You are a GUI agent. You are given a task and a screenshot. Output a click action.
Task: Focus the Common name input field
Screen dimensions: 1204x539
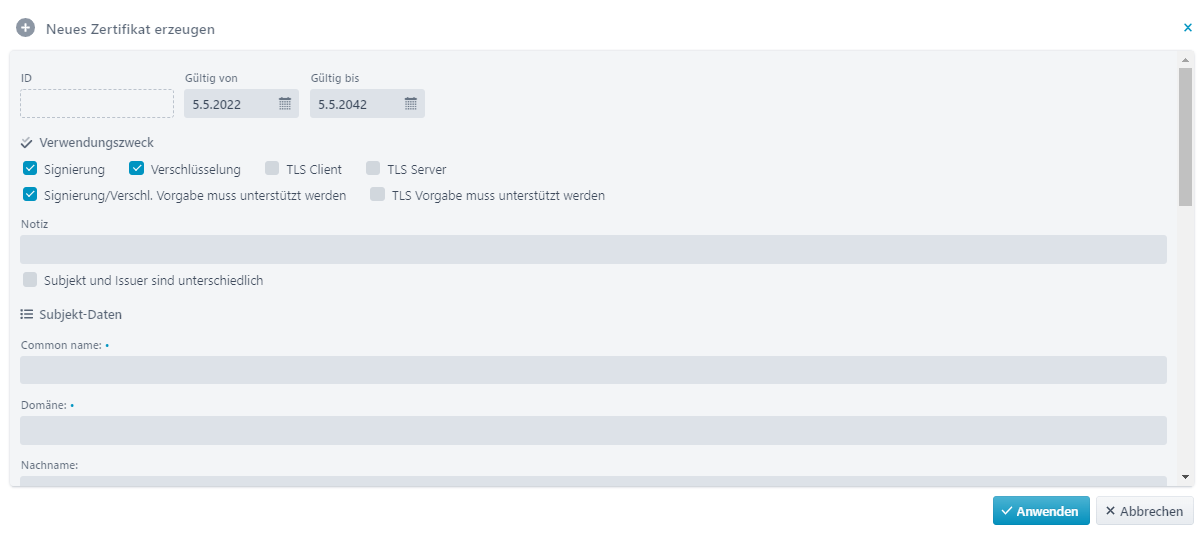click(x=593, y=370)
